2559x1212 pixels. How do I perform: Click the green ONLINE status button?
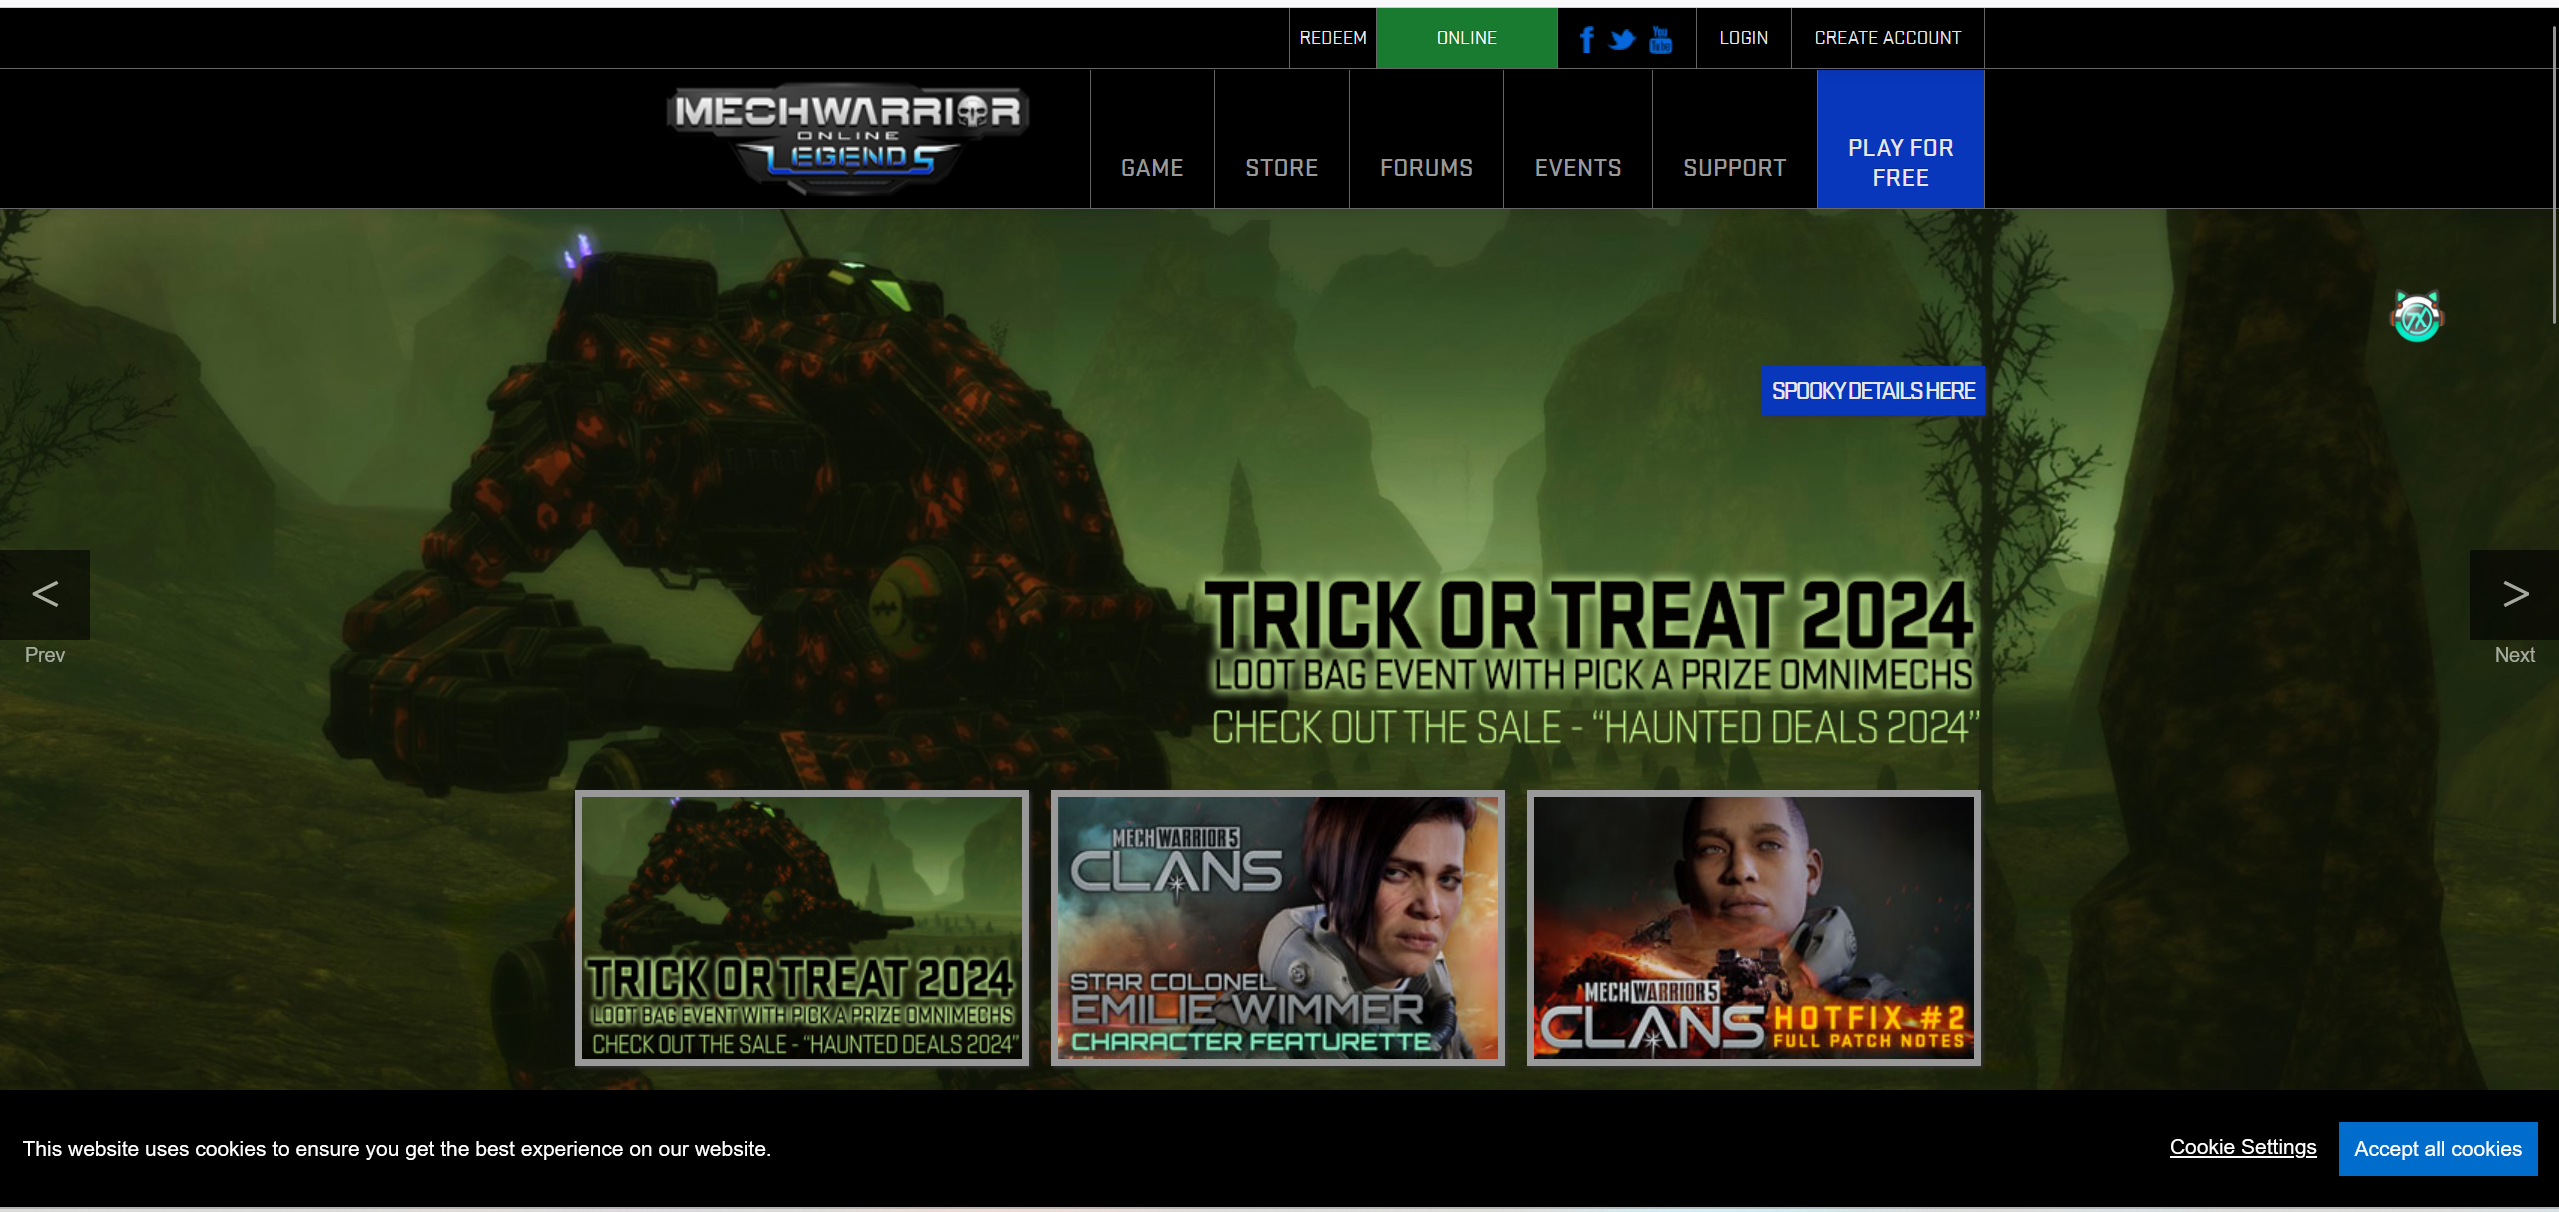coord(1467,38)
